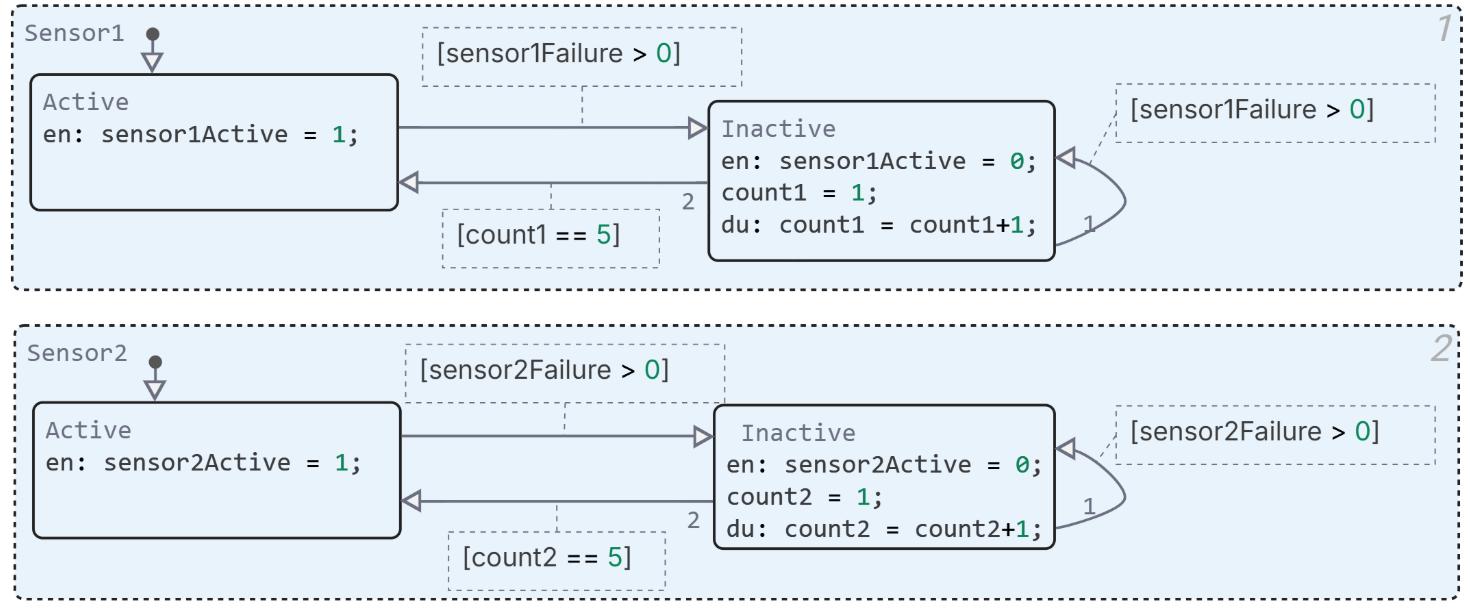Click the [count2 == 5] transition label

[546, 556]
